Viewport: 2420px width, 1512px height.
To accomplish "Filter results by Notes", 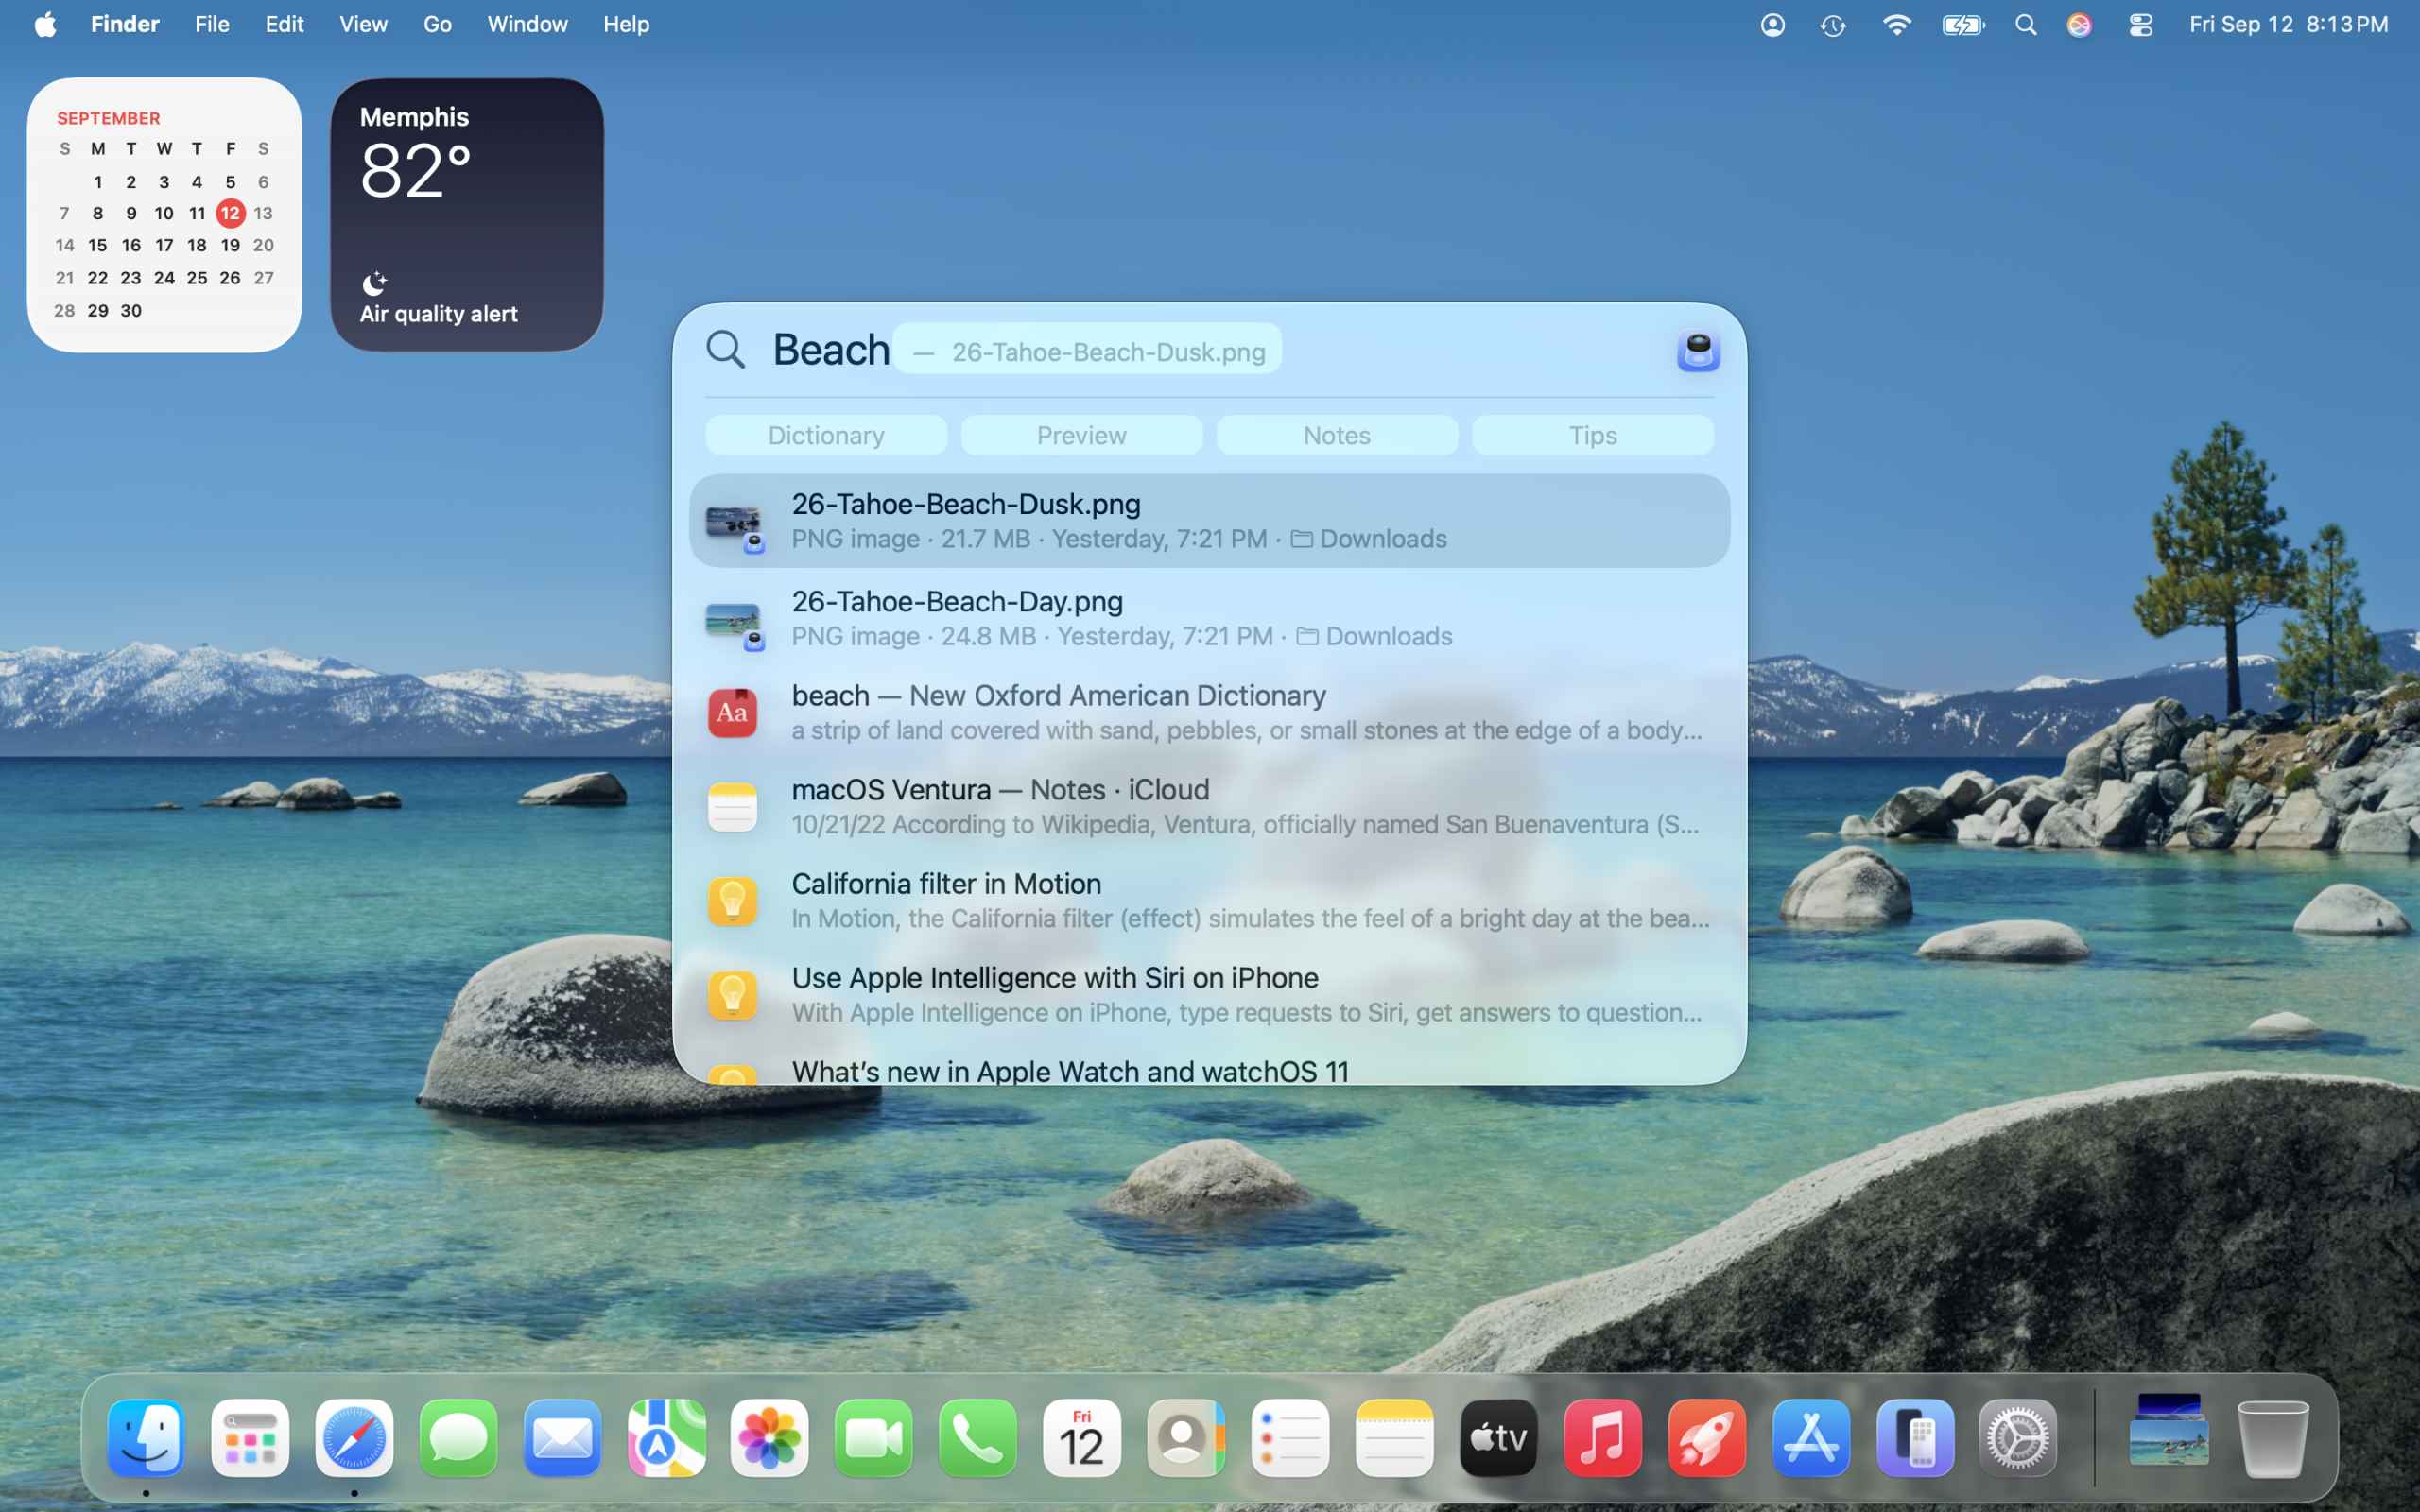I will 1336,435.
